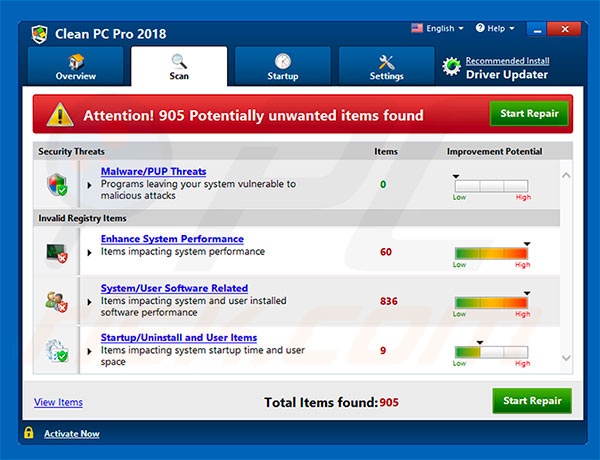
Task: Click the System/User Software potential meter
Action: tap(491, 303)
